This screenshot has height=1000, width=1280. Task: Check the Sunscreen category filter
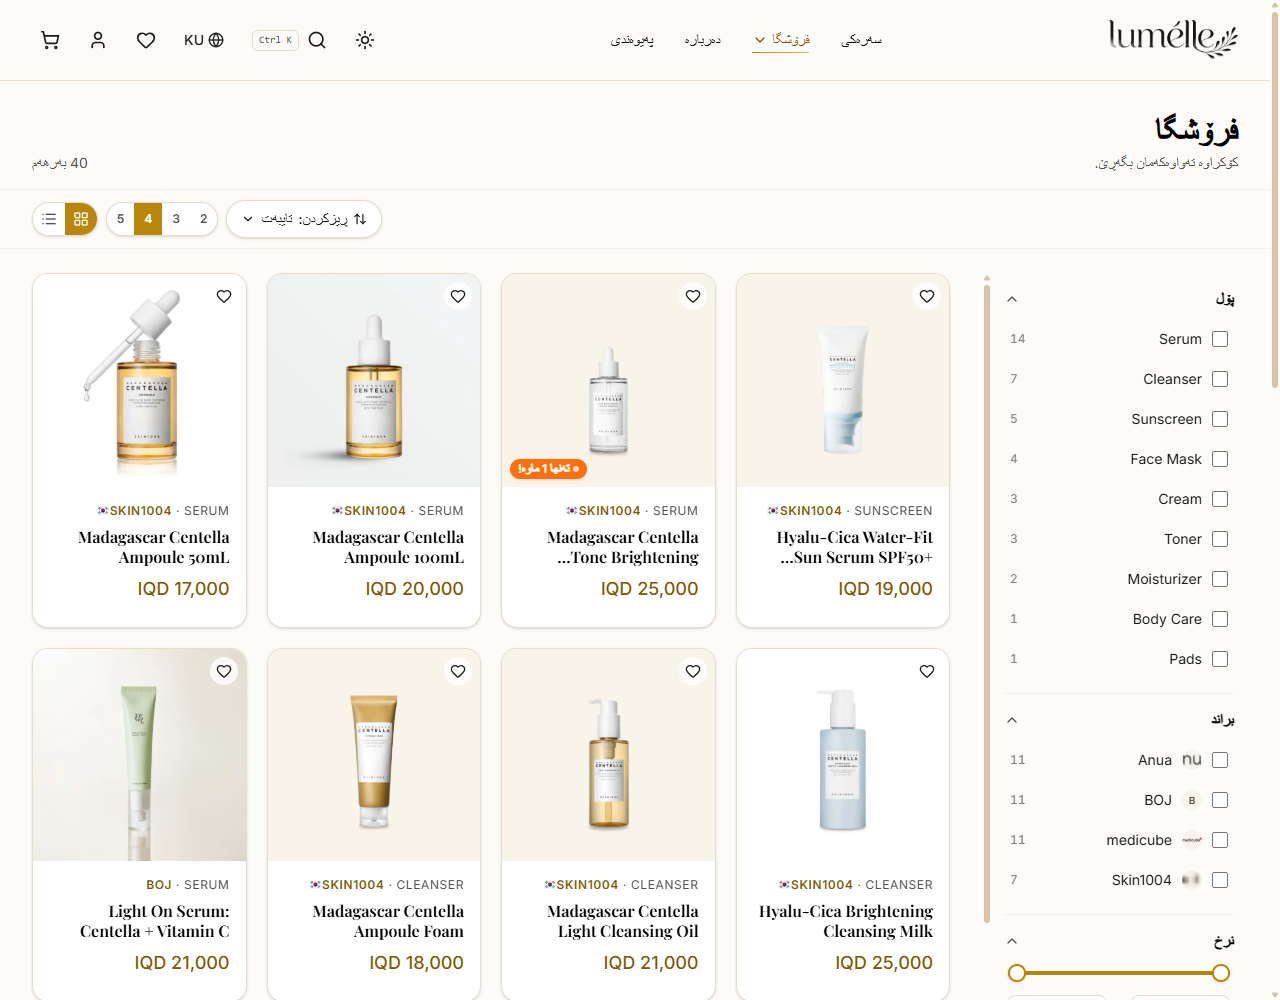[1220, 419]
